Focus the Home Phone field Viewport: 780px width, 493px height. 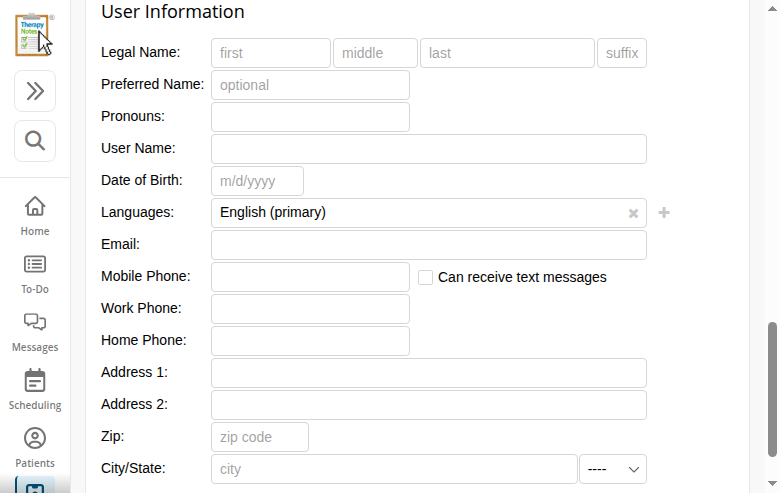point(310,341)
